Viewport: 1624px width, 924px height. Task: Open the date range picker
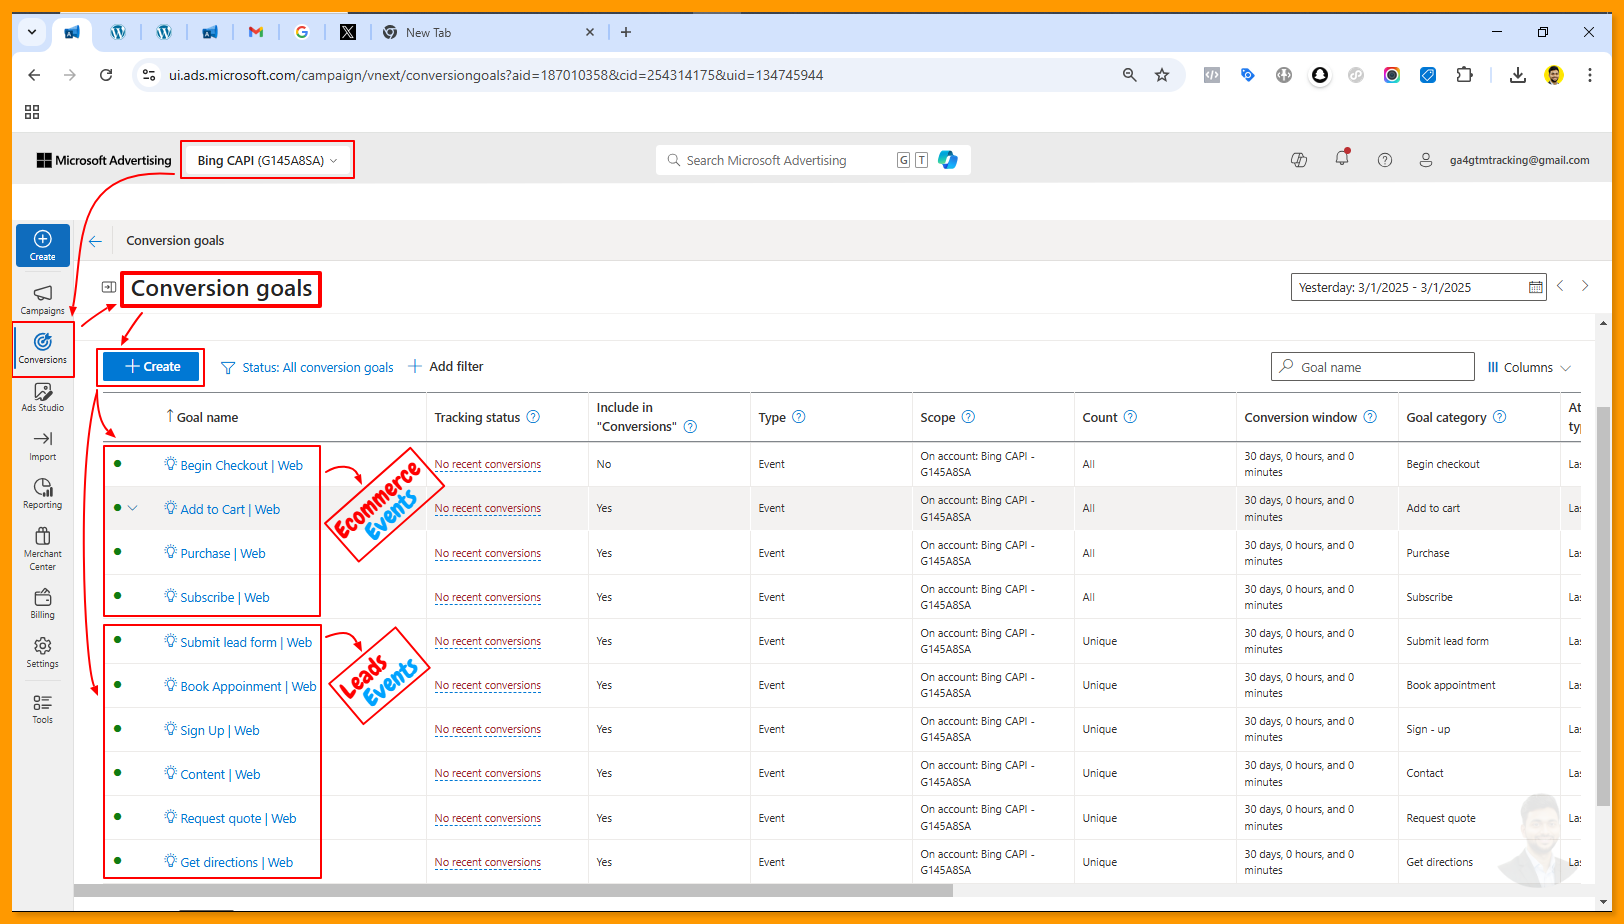pyautogui.click(x=1417, y=288)
